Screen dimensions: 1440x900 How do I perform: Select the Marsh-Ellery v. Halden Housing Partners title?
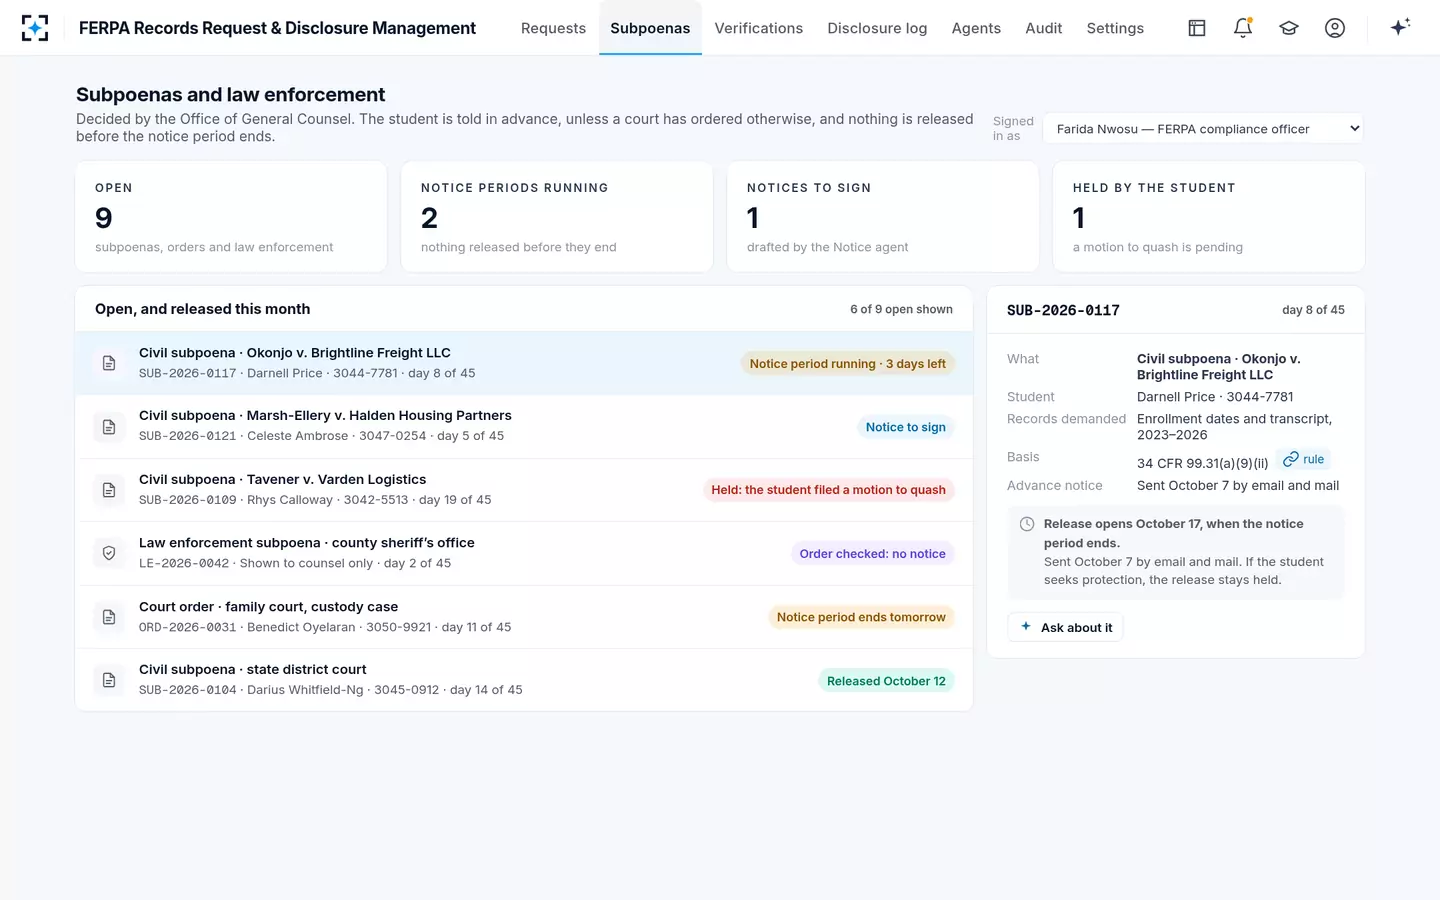pyautogui.click(x=325, y=415)
